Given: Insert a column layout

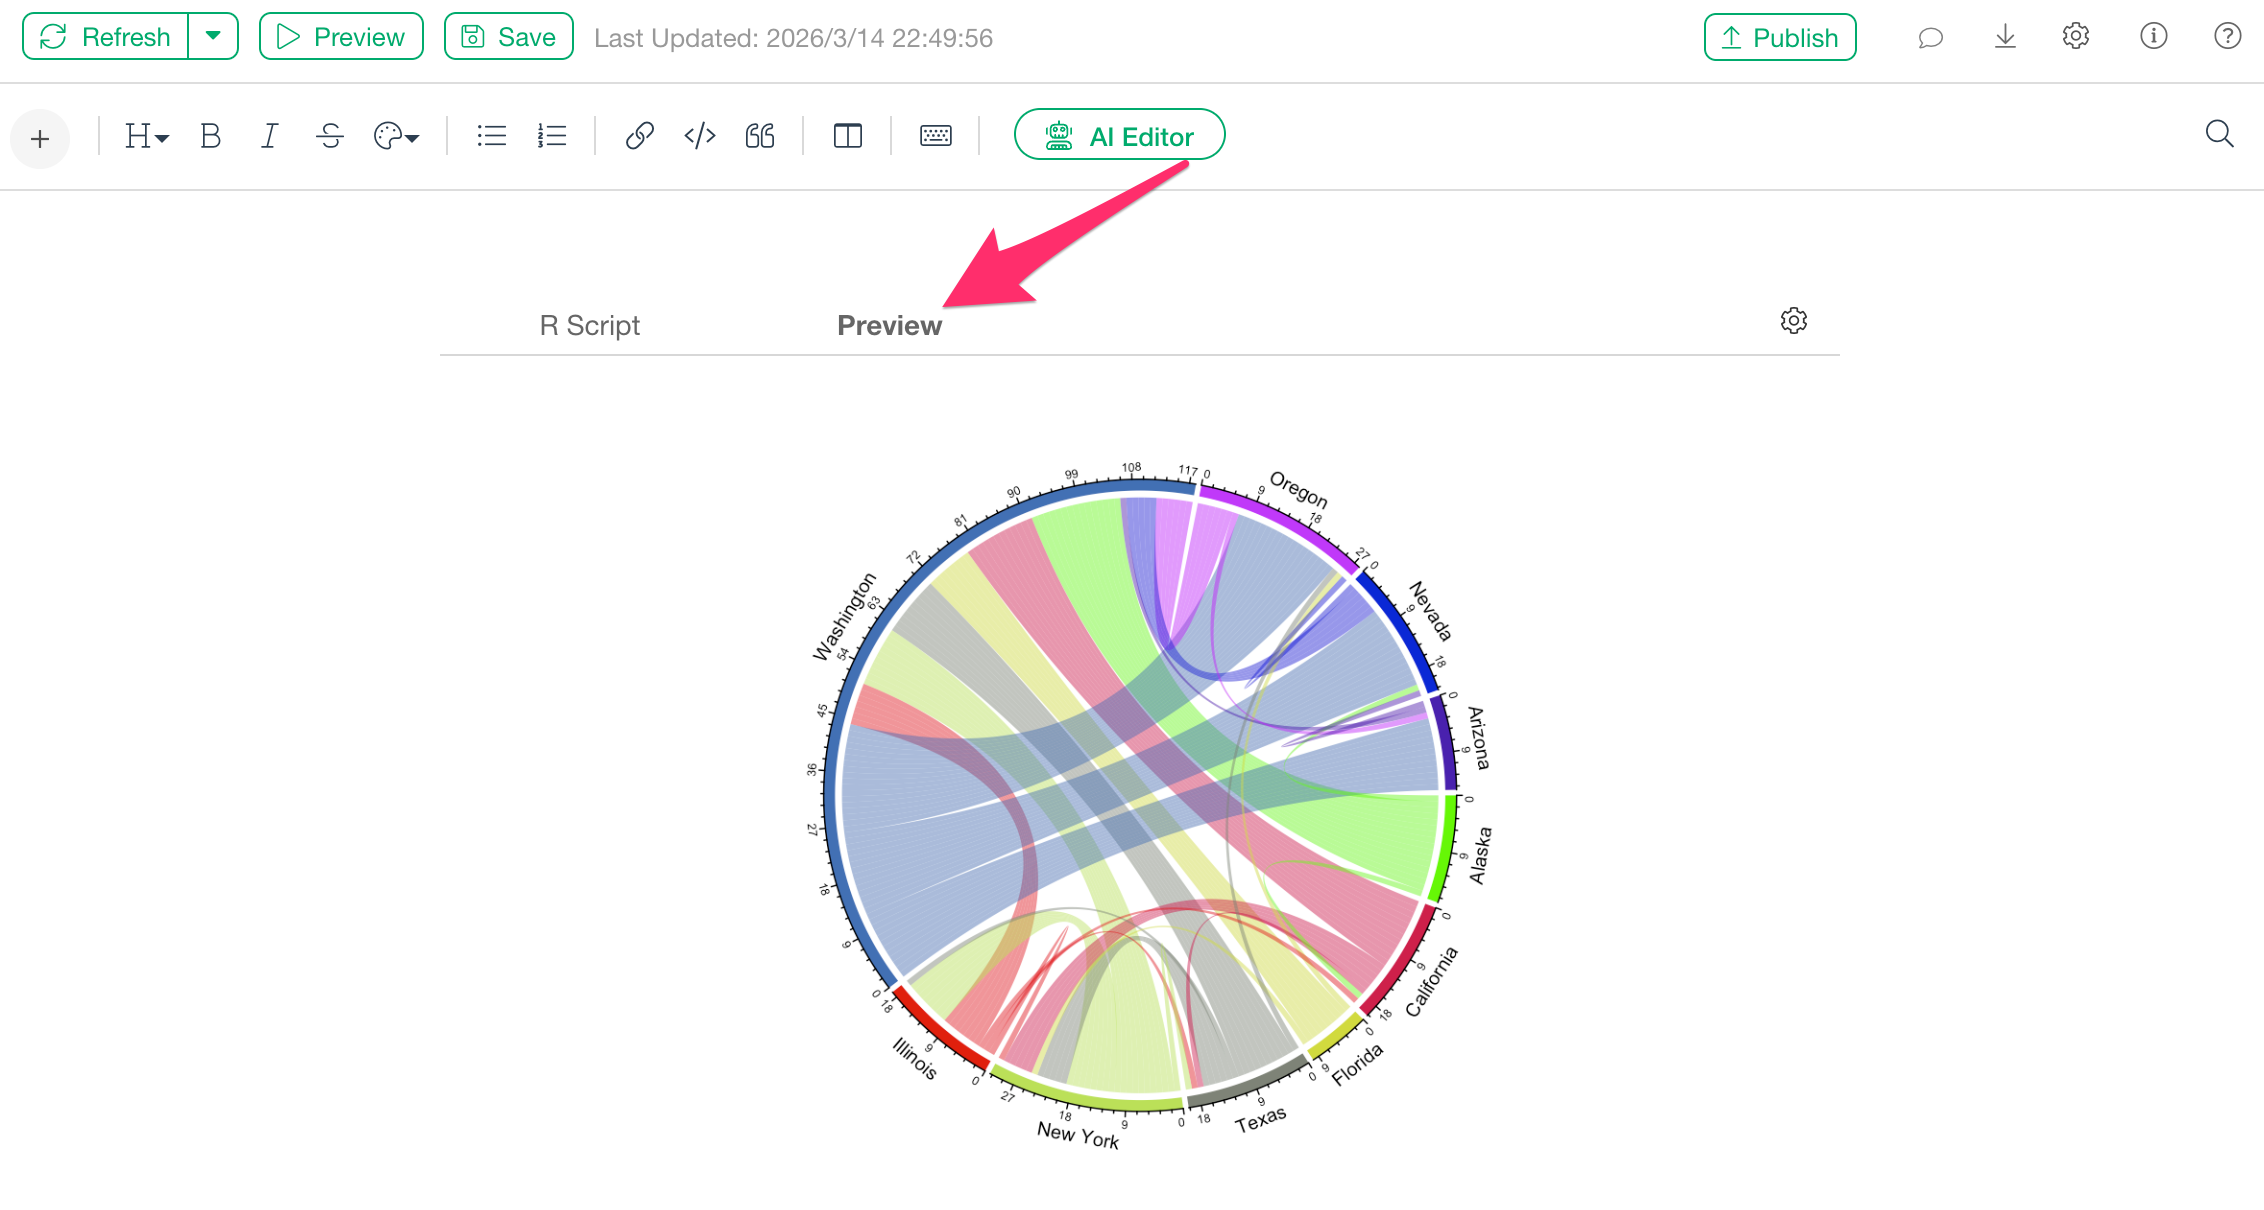Looking at the screenshot, I should pos(847,136).
